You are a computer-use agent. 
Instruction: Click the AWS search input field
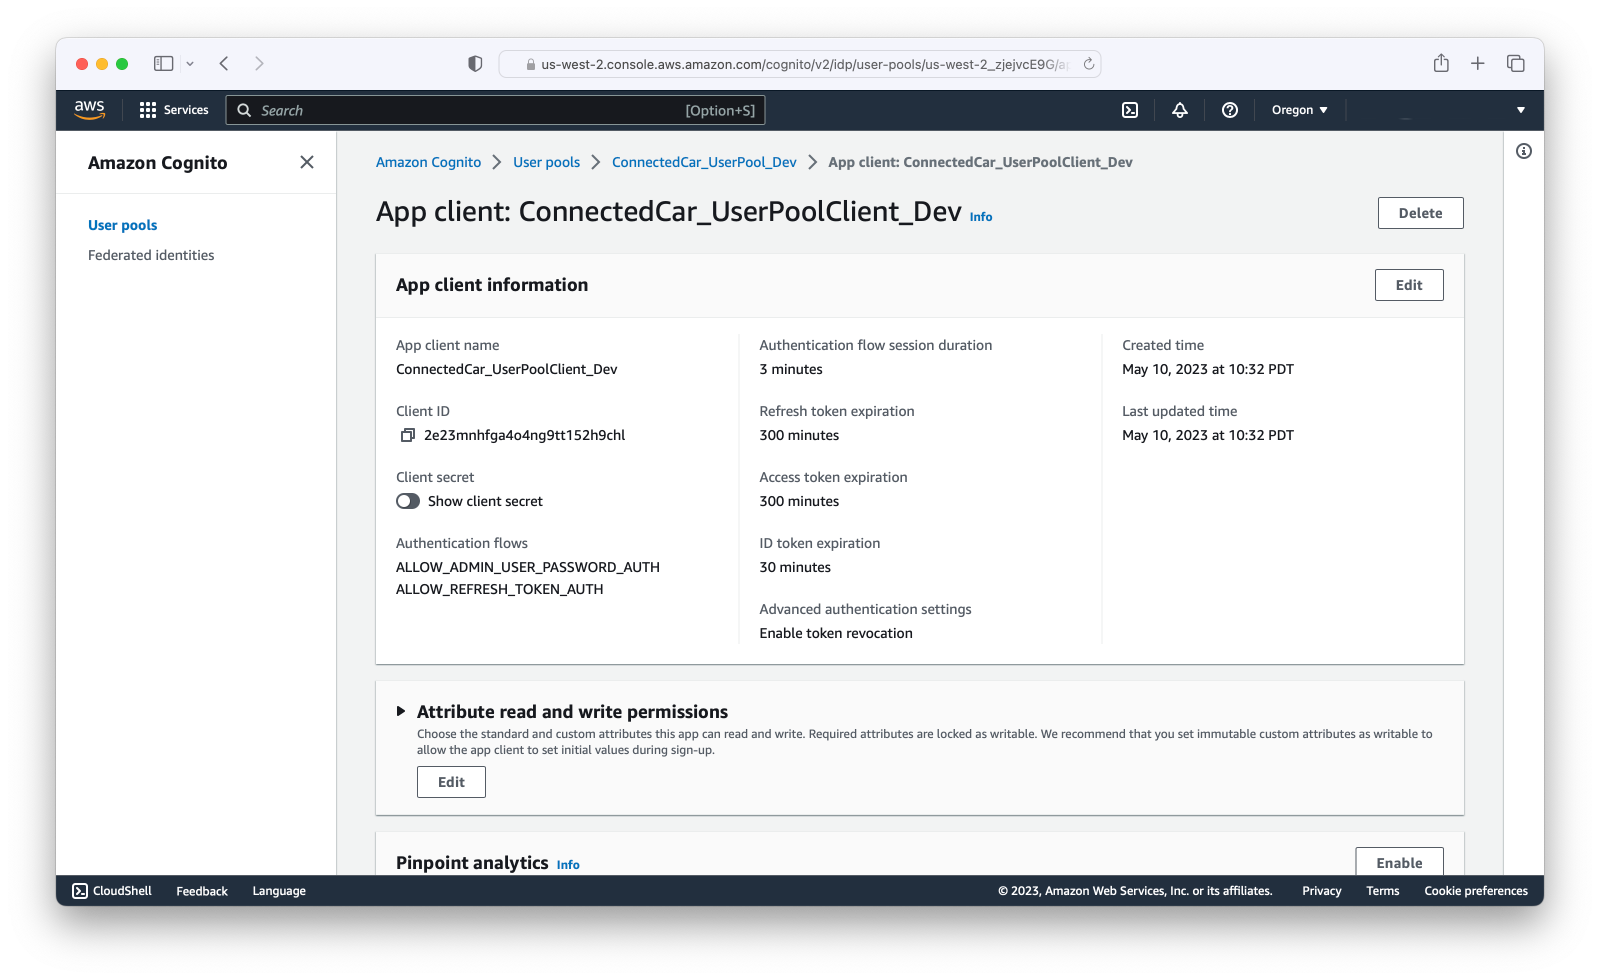[x=495, y=110]
